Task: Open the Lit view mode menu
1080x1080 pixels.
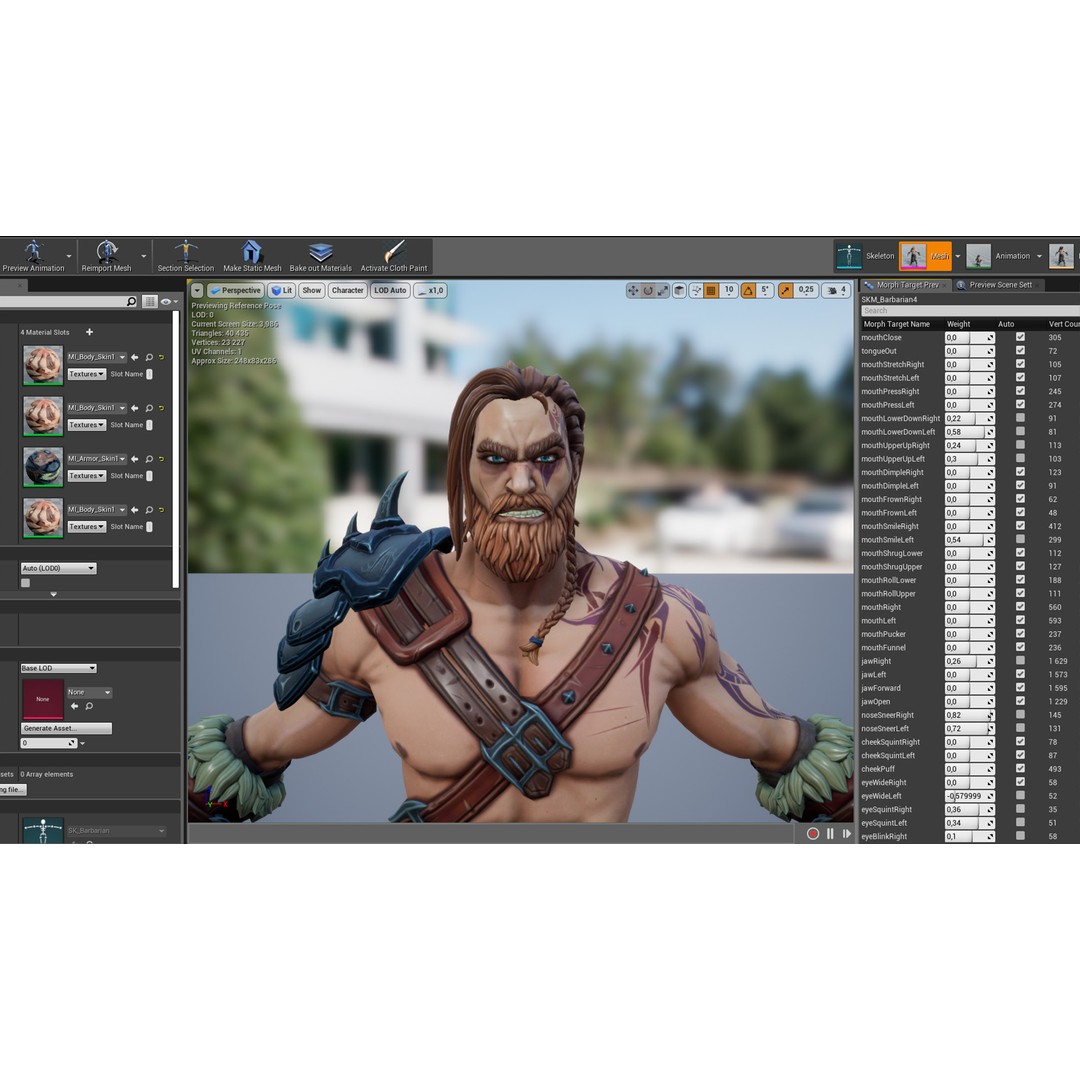Action: click(282, 291)
